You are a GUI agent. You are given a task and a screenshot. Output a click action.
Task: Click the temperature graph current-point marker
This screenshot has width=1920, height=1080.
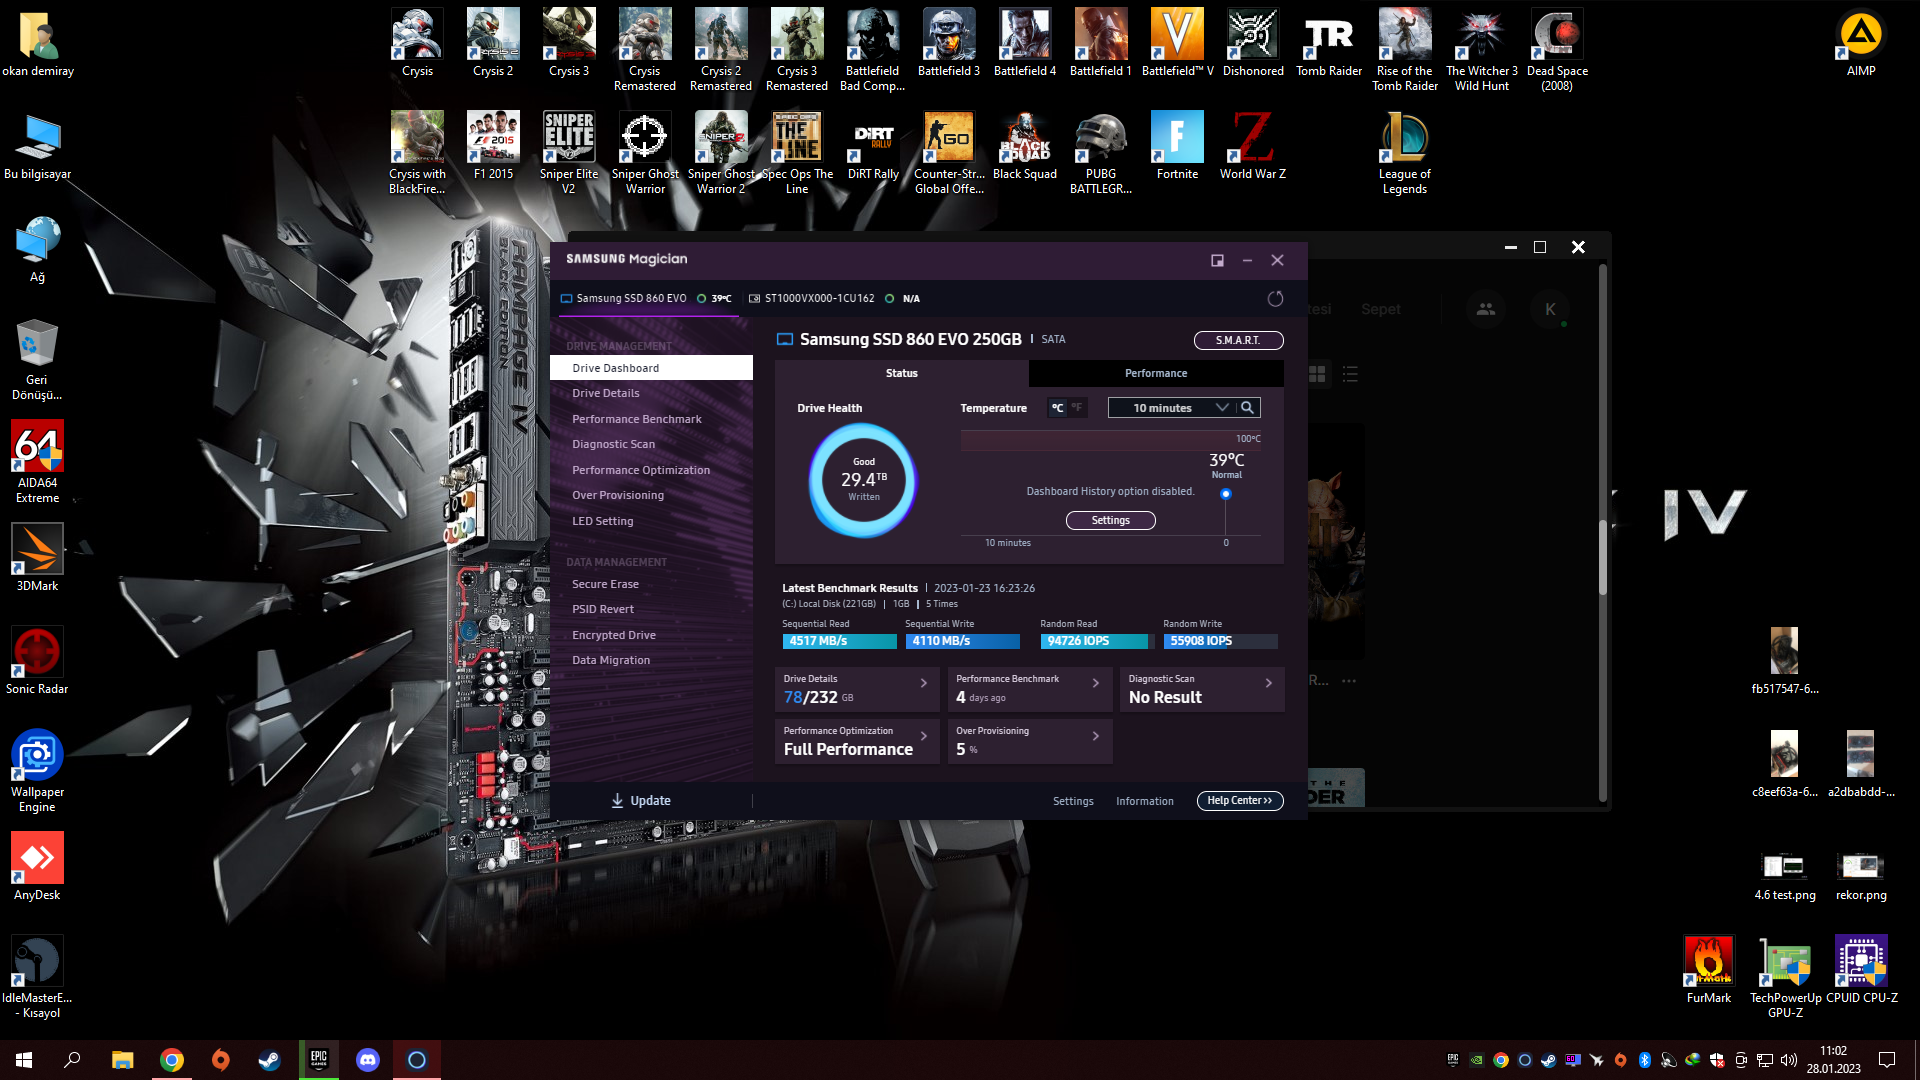(x=1225, y=494)
